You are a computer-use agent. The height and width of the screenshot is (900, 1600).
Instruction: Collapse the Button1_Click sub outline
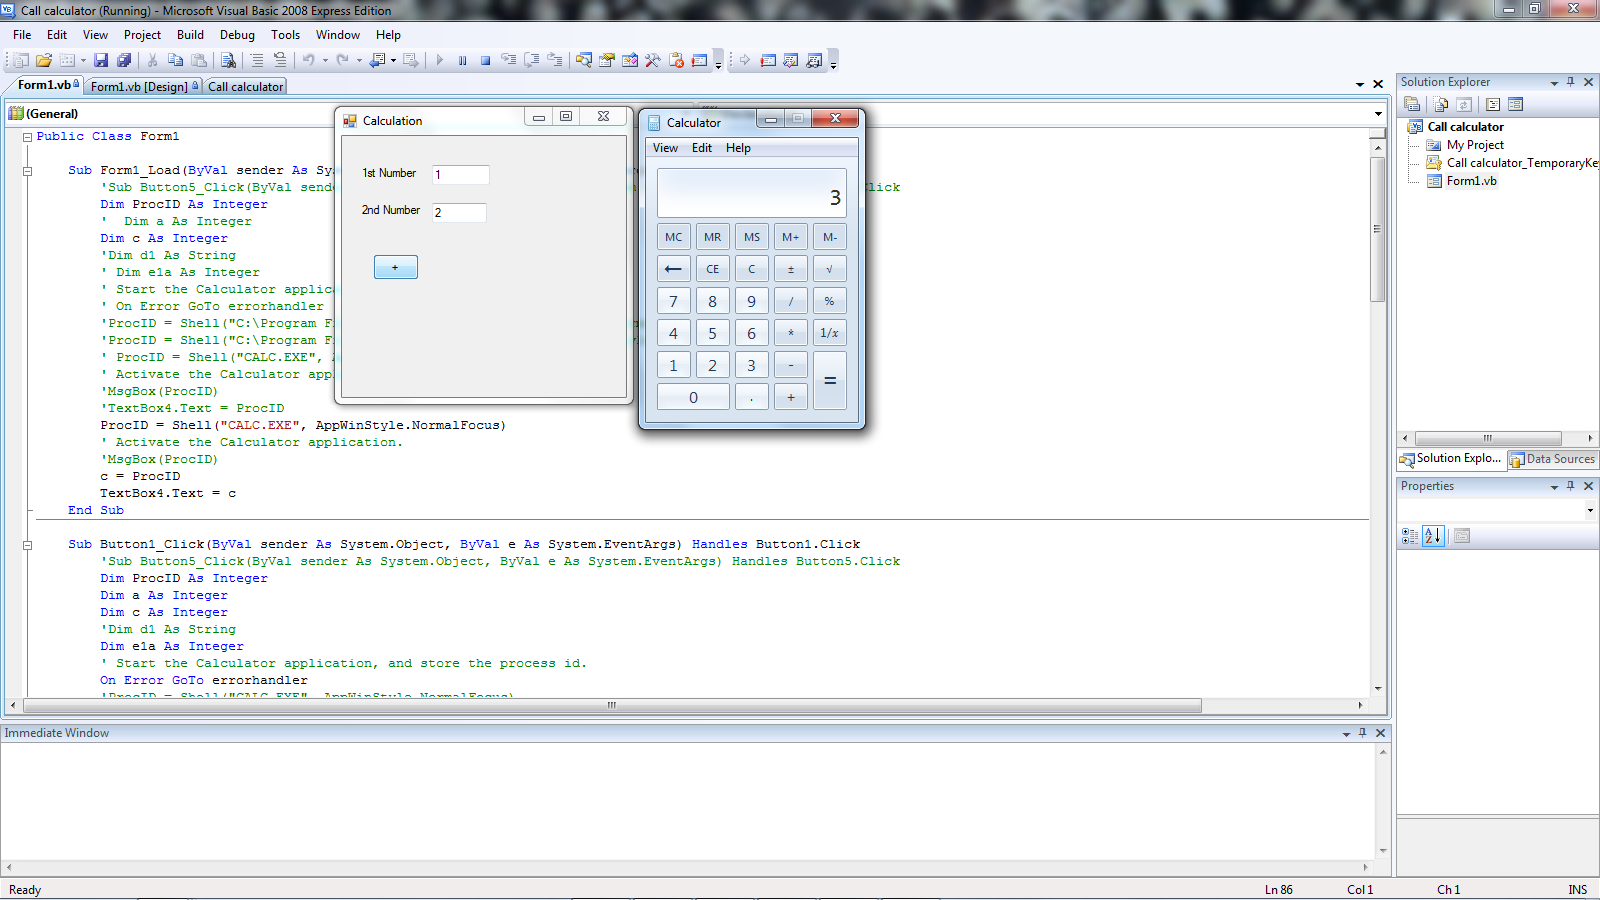(28, 545)
